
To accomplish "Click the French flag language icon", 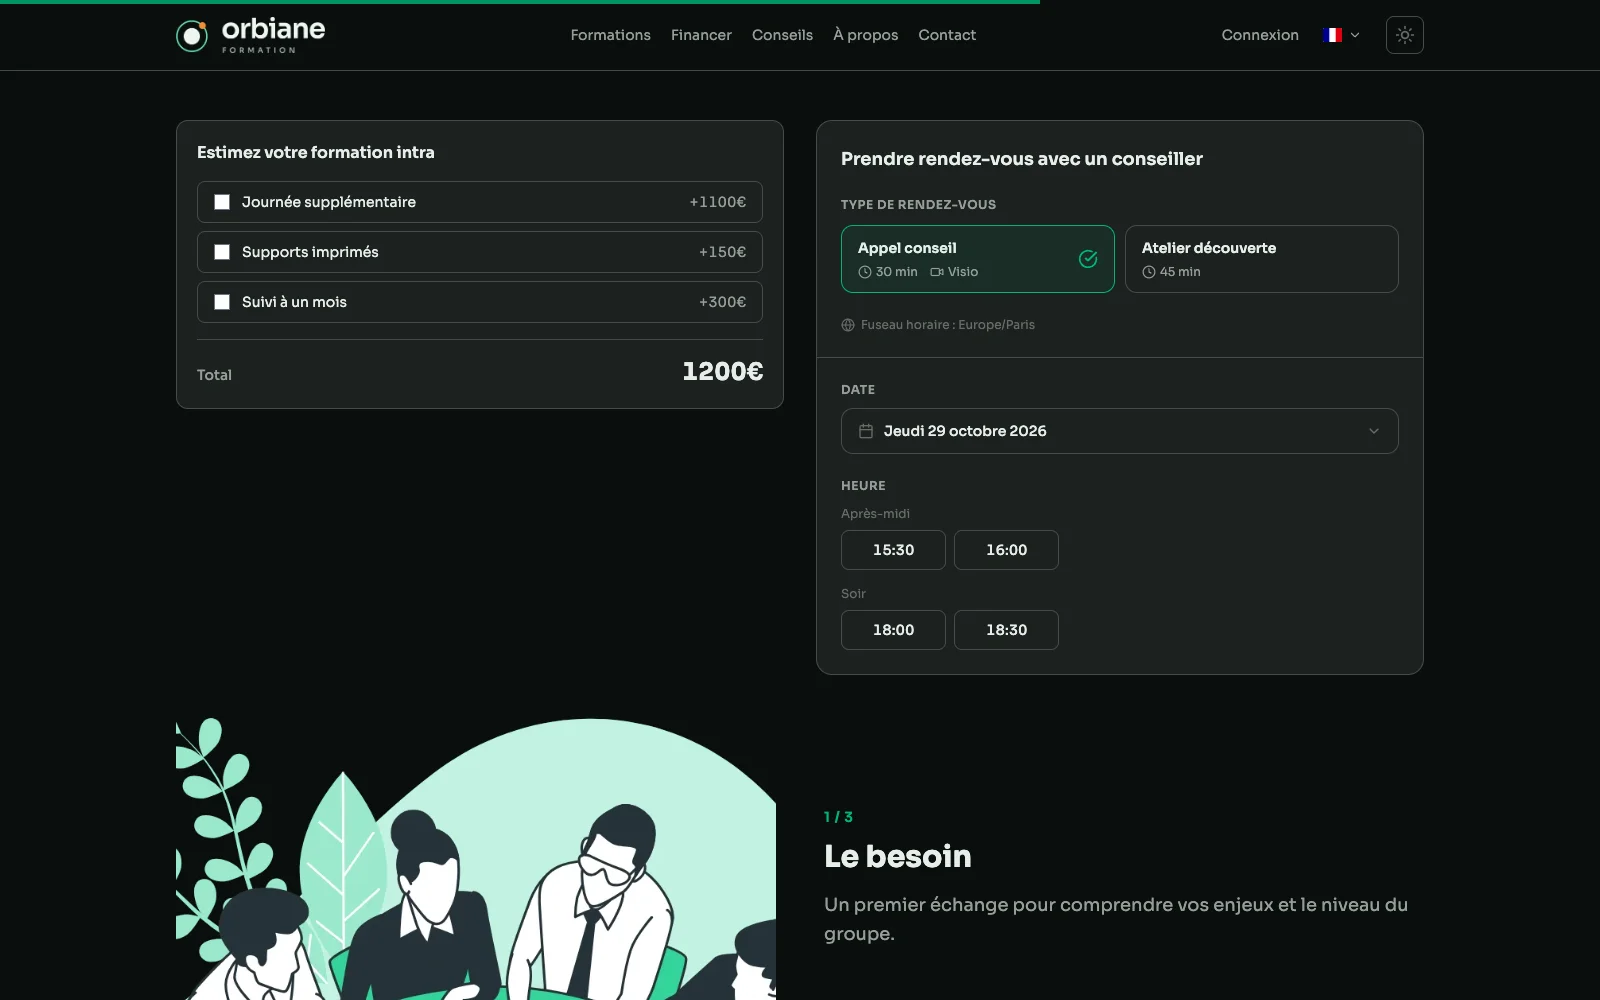I will point(1331,35).
